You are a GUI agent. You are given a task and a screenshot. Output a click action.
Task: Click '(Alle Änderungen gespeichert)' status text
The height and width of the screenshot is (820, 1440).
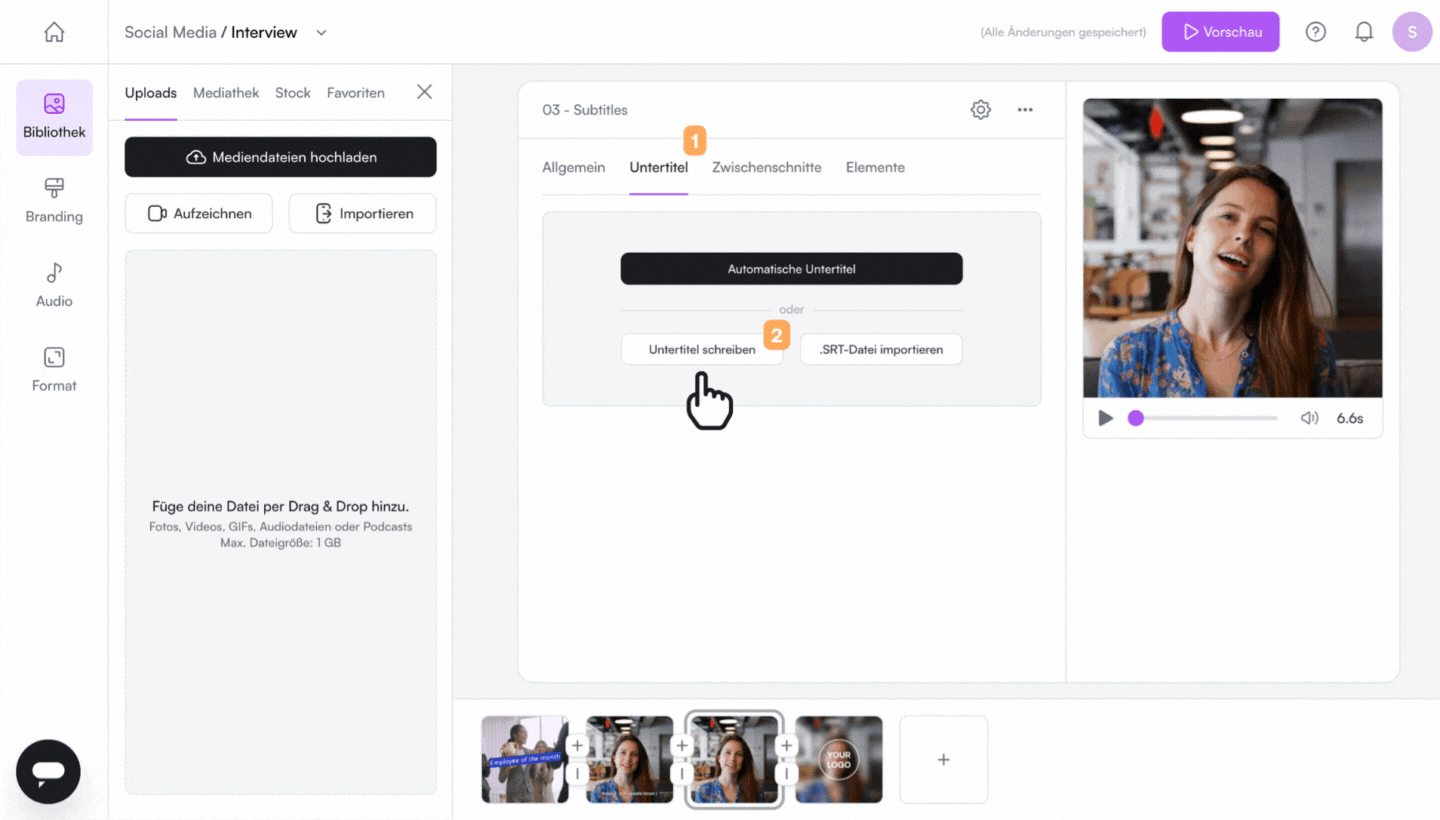(x=1063, y=32)
